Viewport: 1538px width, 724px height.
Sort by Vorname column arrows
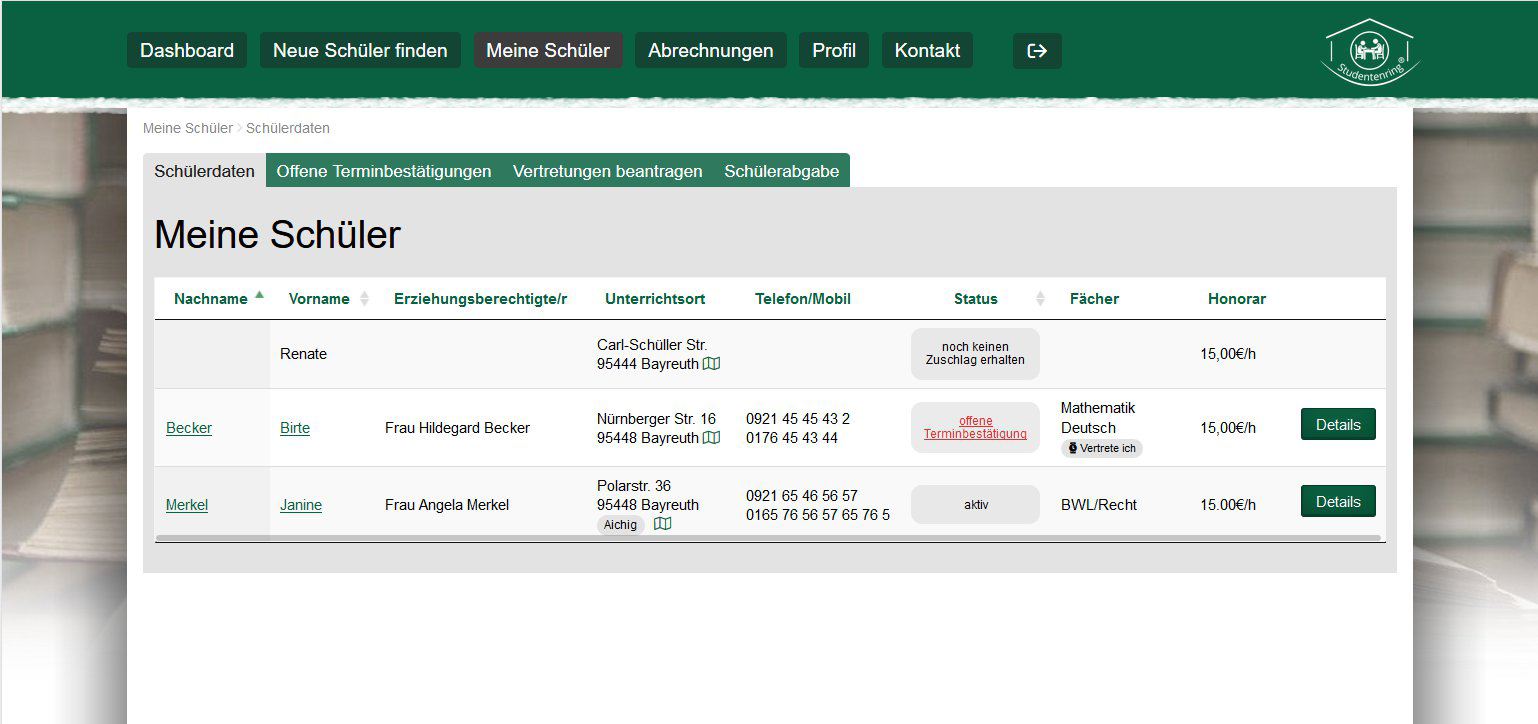[364, 299]
